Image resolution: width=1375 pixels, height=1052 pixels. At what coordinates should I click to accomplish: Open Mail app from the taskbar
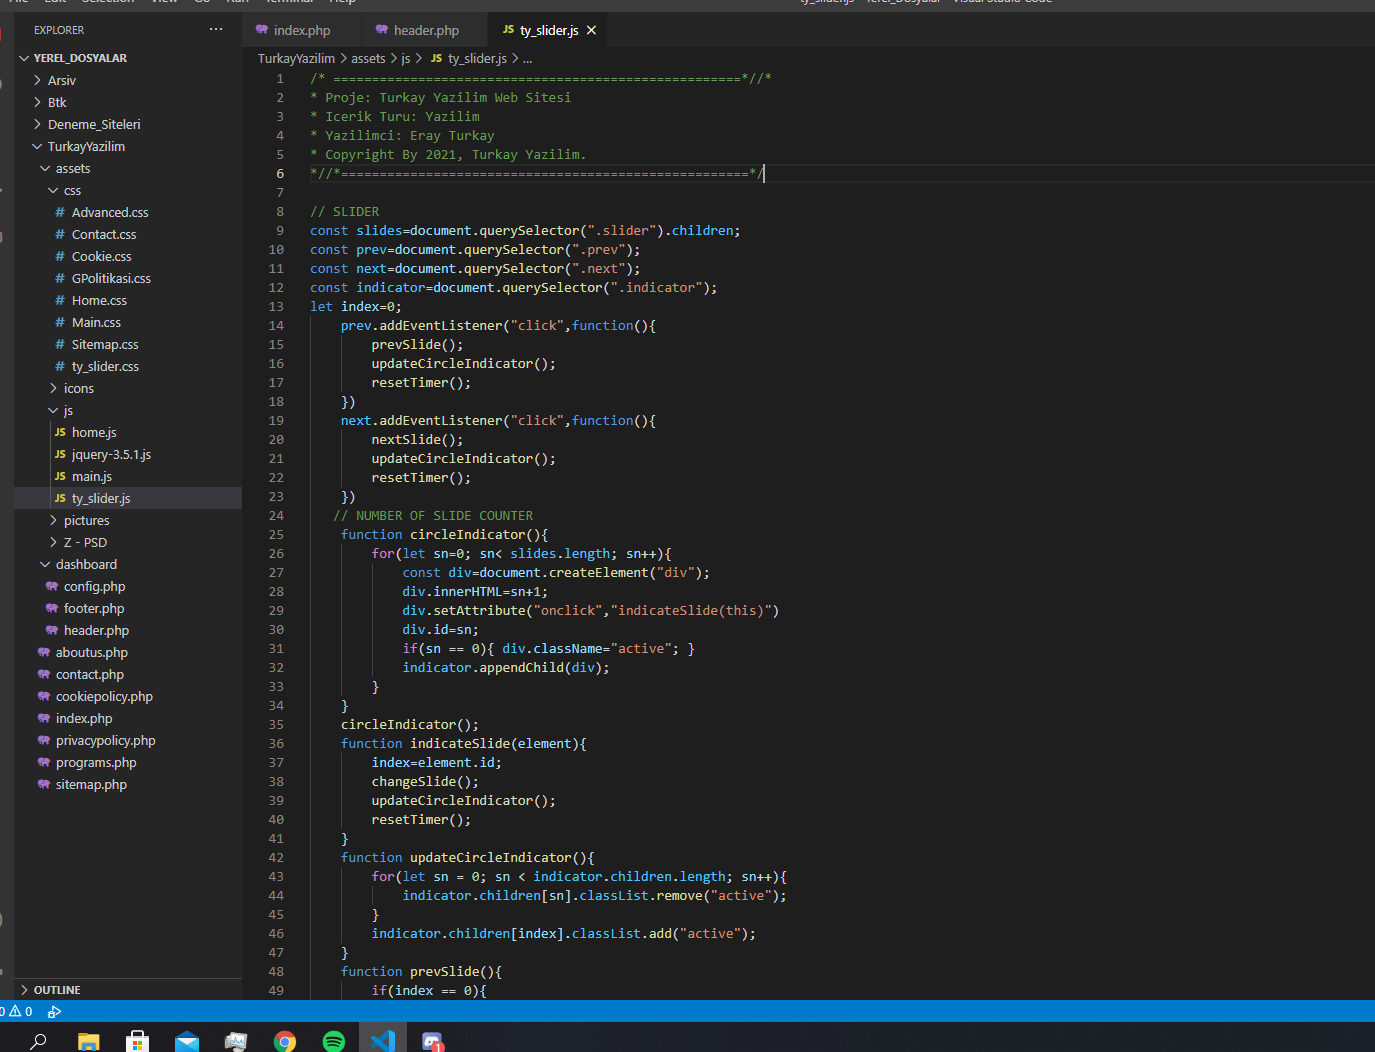[x=187, y=1041]
